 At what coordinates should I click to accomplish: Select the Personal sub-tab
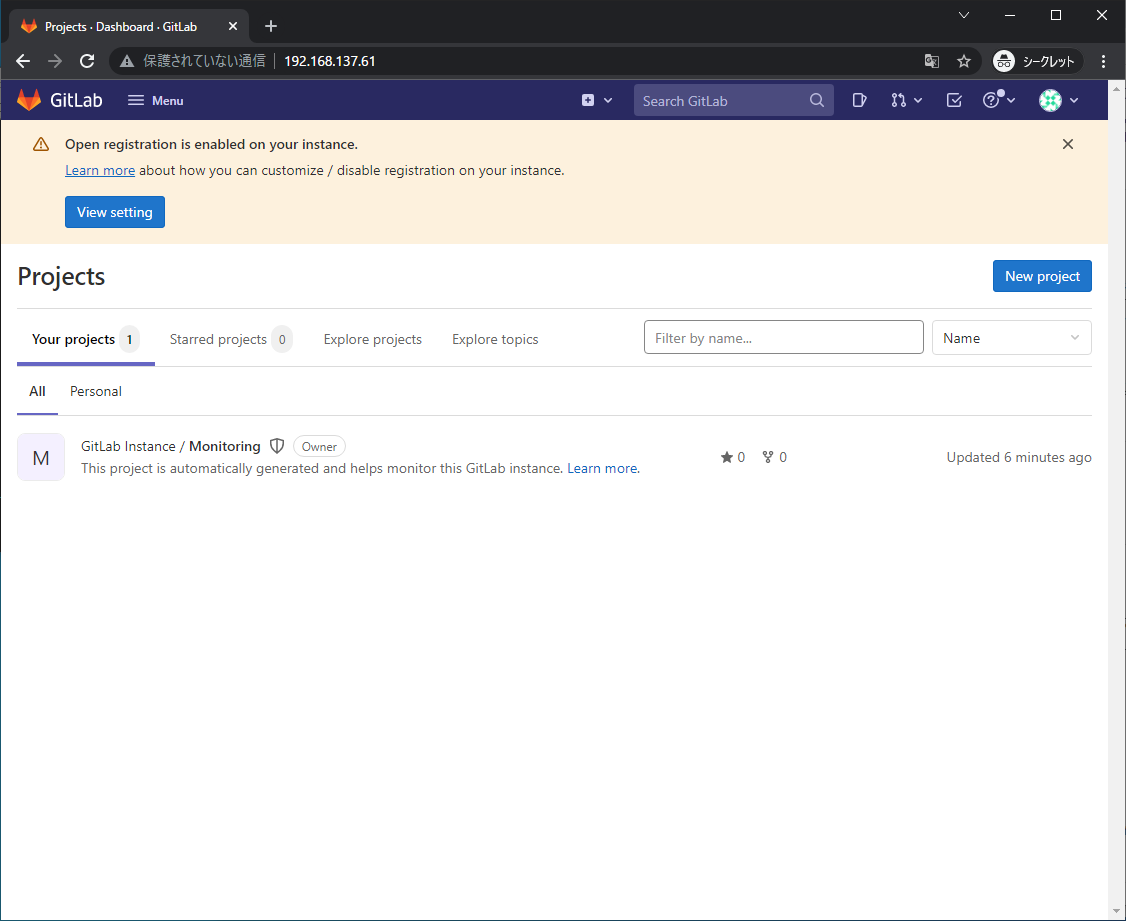[x=96, y=391]
